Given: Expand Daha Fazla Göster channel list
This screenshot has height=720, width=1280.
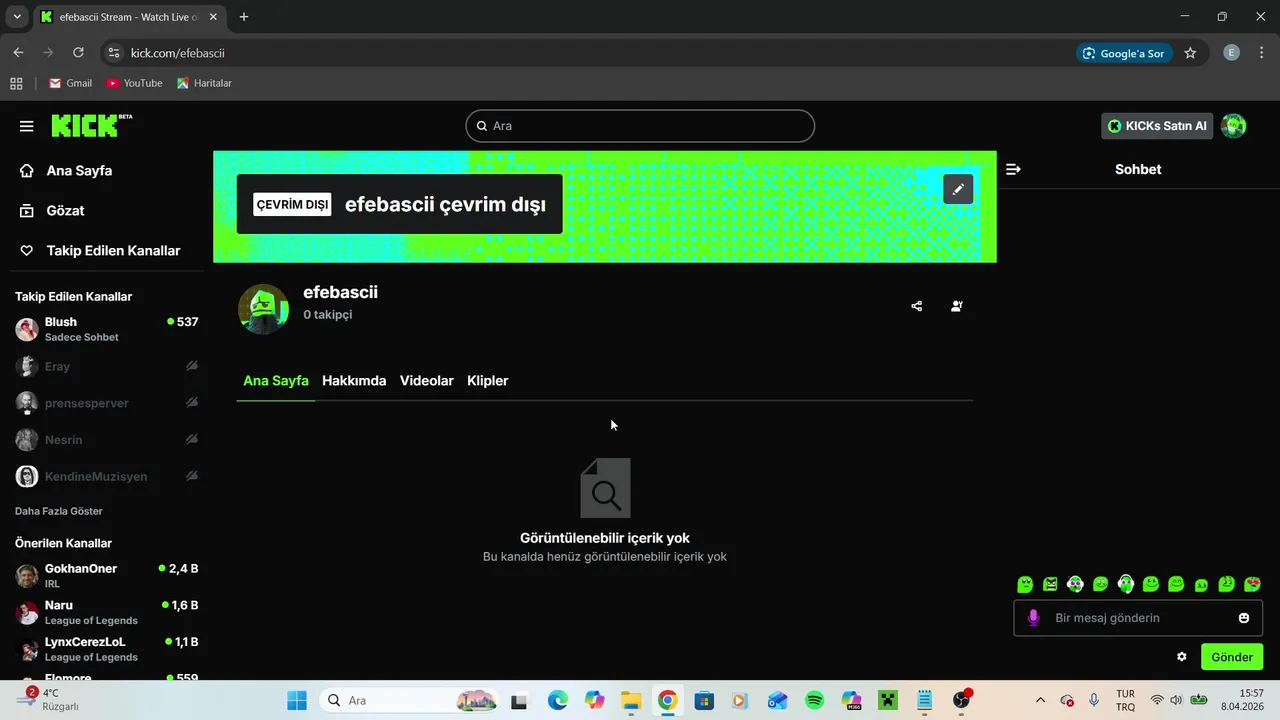Looking at the screenshot, I should [59, 511].
